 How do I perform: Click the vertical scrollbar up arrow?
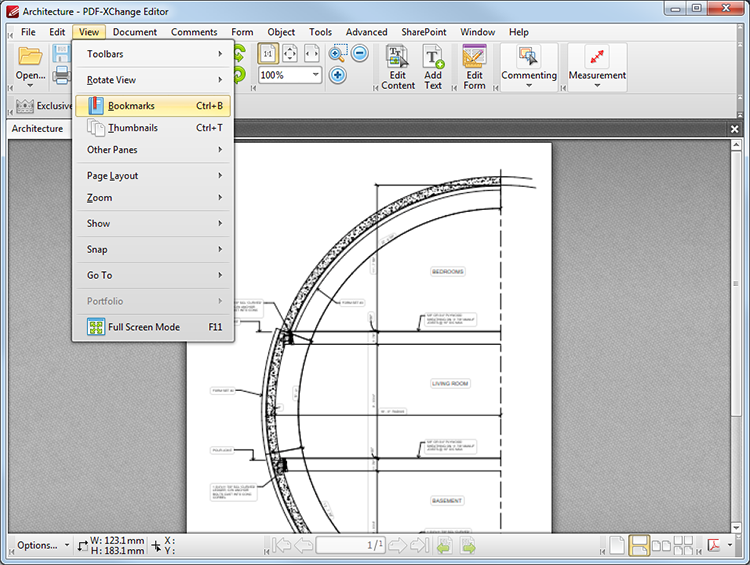pyautogui.click(x=736, y=144)
